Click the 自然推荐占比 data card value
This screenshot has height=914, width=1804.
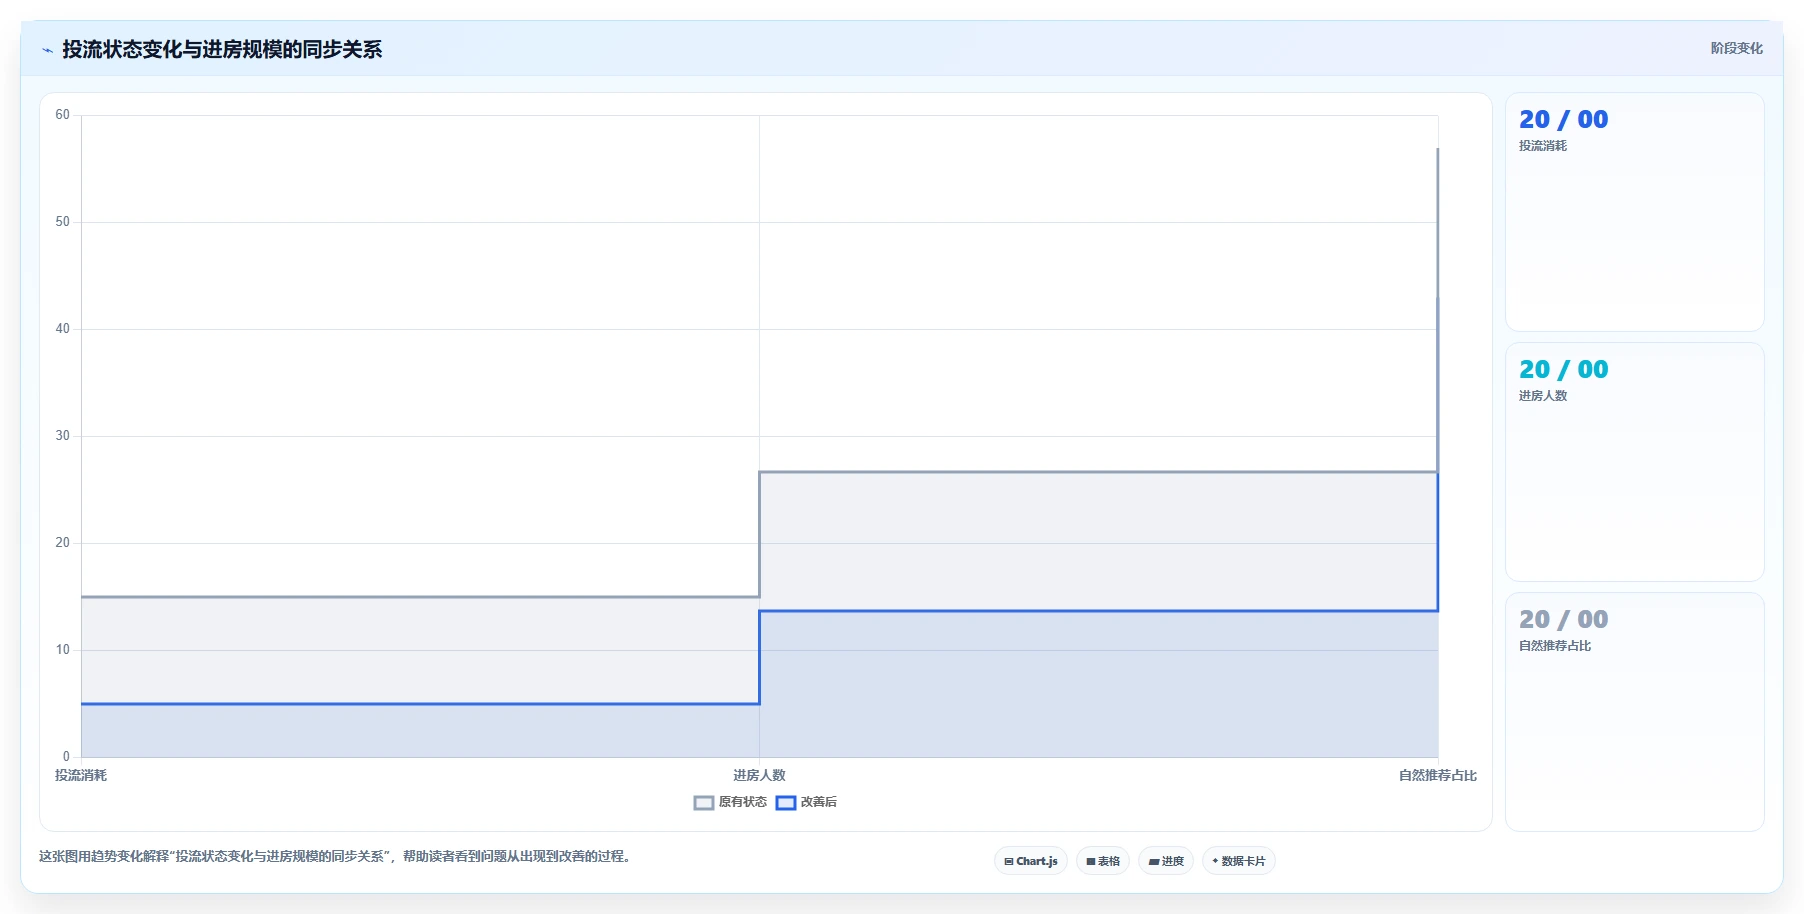(1563, 619)
